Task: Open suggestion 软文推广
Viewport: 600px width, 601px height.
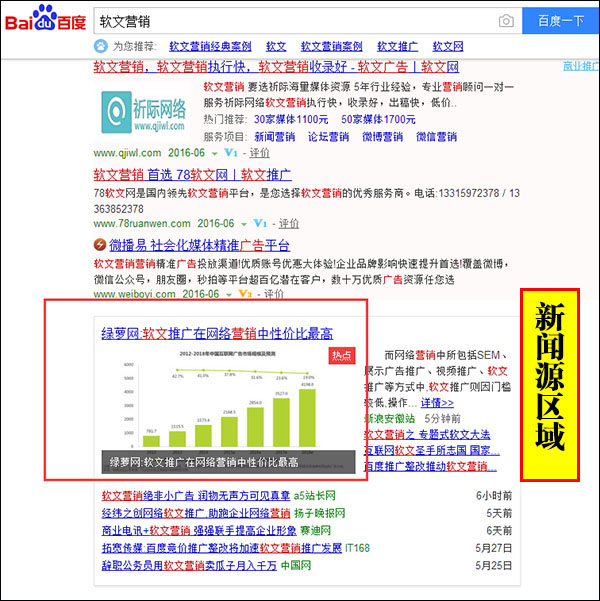Action: pyautogui.click(x=398, y=46)
